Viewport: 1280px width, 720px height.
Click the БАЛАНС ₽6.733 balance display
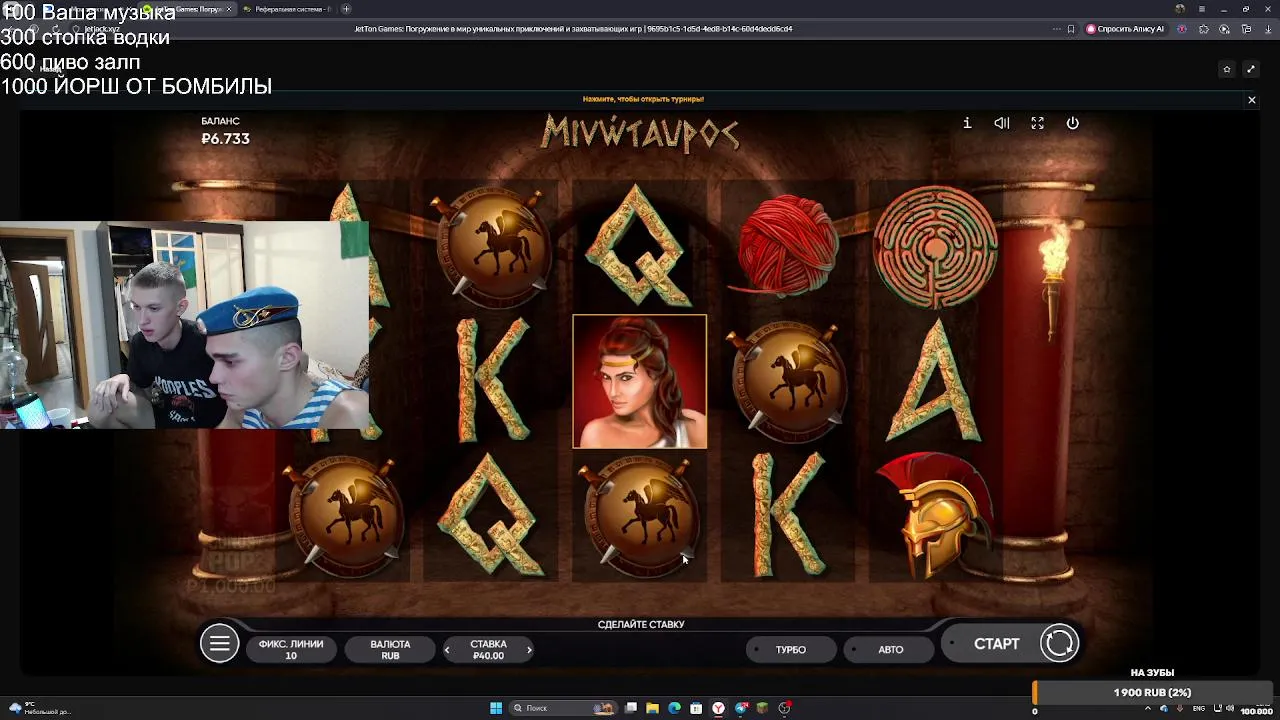click(x=225, y=131)
